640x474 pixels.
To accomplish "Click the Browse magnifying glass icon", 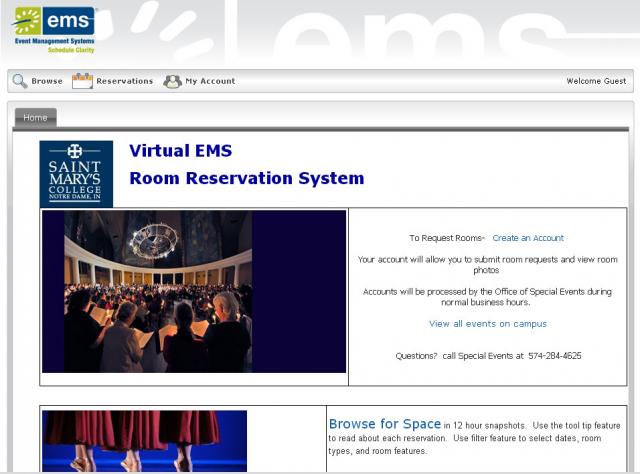I will click(20, 81).
